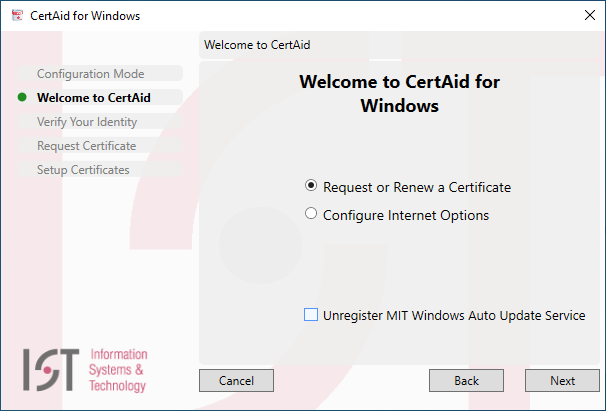606x411 pixels.
Task: Go Back to previous step
Action: tap(466, 380)
